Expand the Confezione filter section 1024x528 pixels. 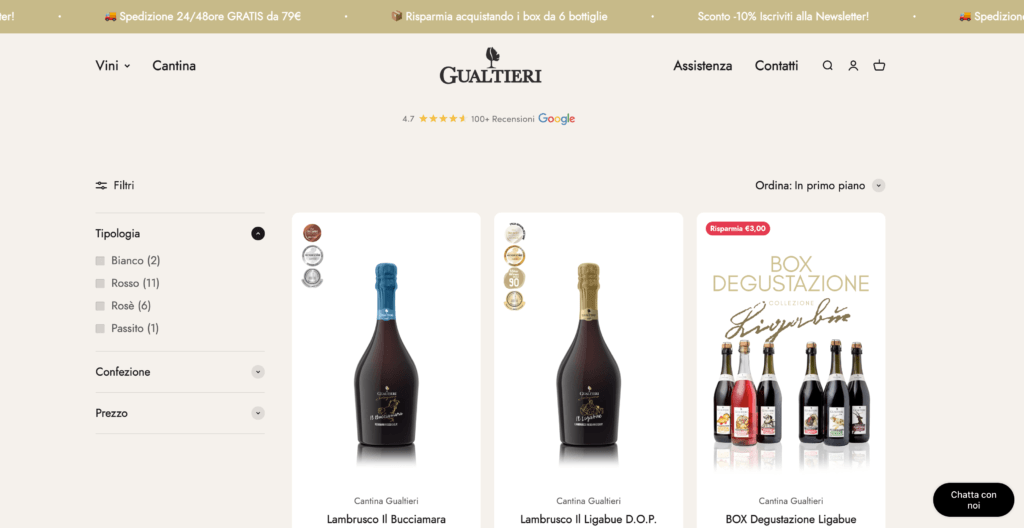click(258, 372)
